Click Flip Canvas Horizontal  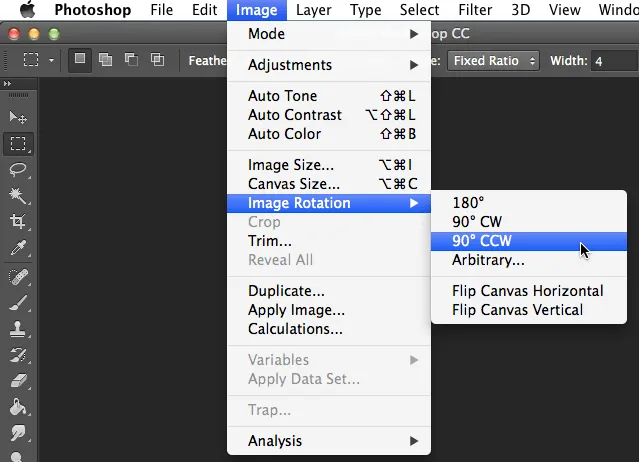point(527,291)
